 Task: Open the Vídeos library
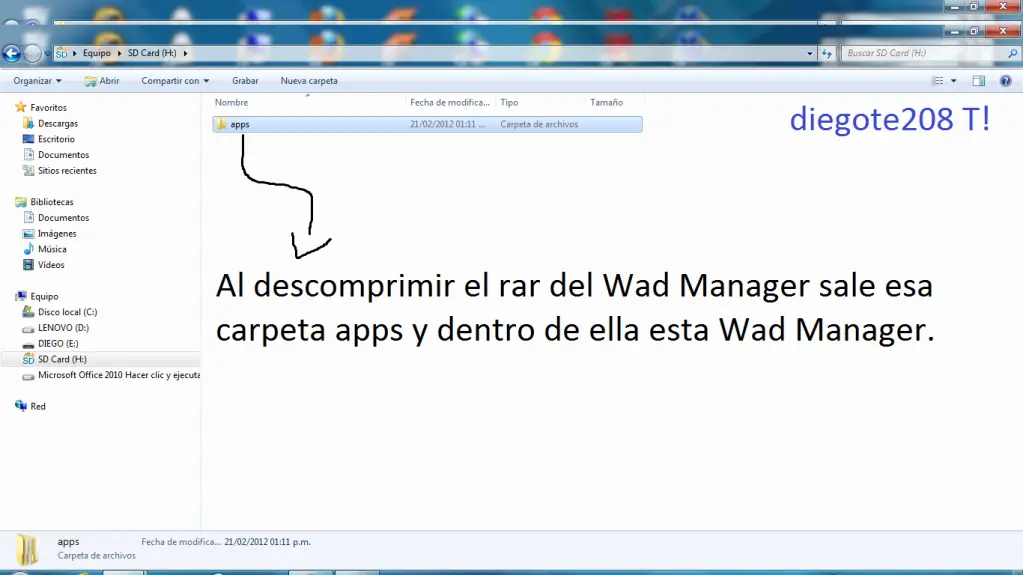[51, 265]
